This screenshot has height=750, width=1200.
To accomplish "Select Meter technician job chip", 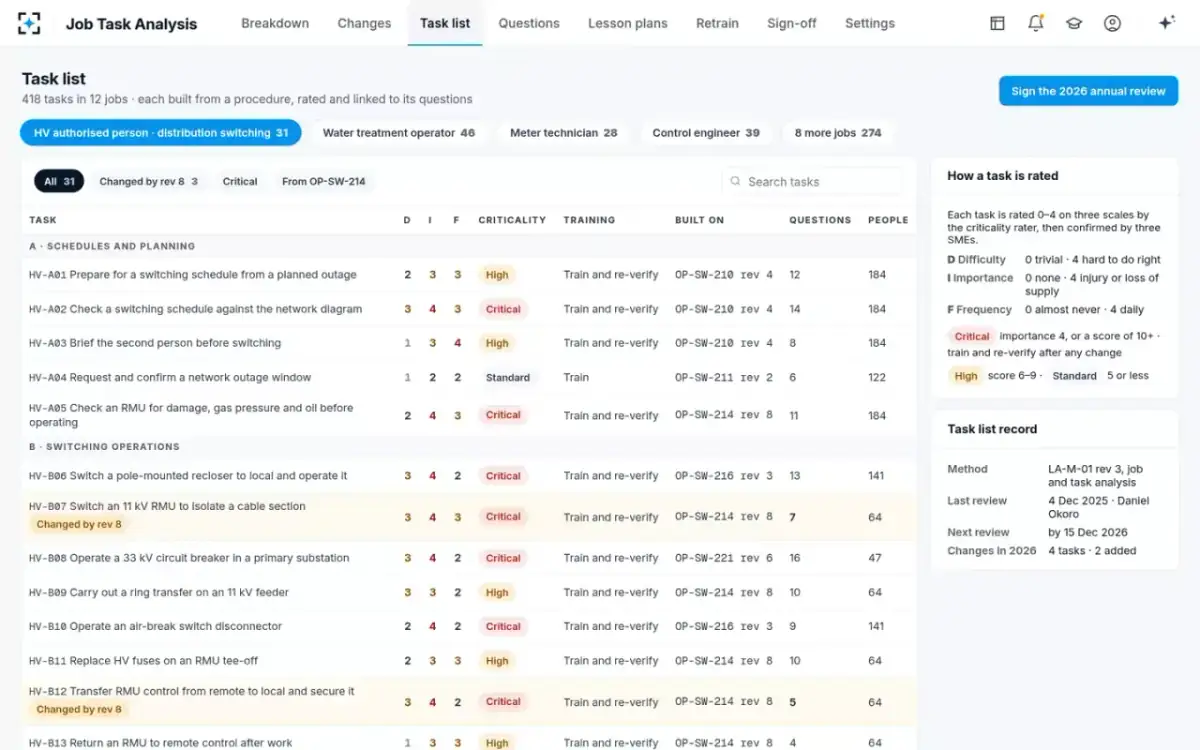I will (x=563, y=133).
